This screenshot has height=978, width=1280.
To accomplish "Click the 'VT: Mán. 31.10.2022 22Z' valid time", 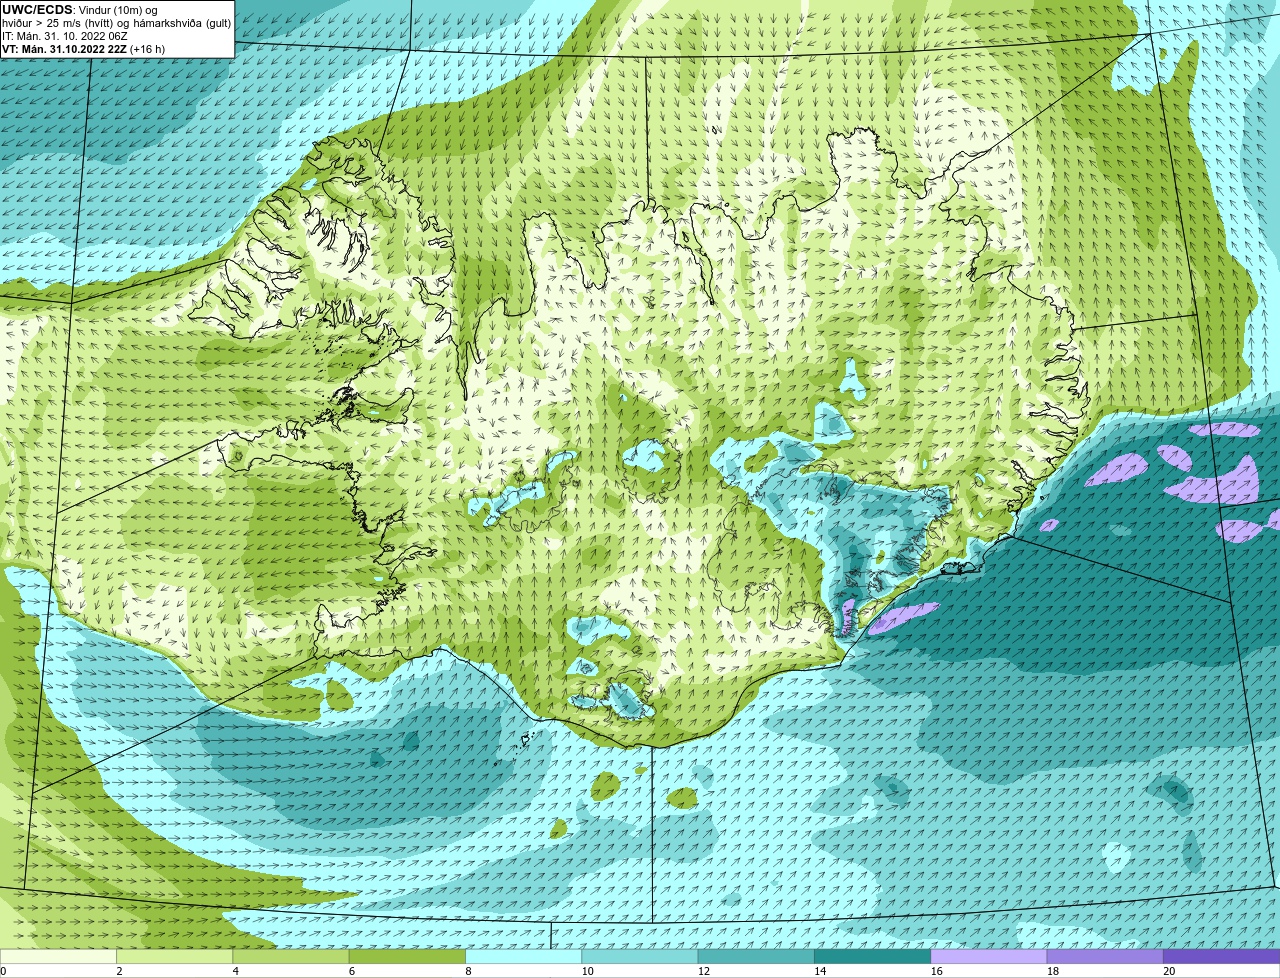I will coord(65,49).
